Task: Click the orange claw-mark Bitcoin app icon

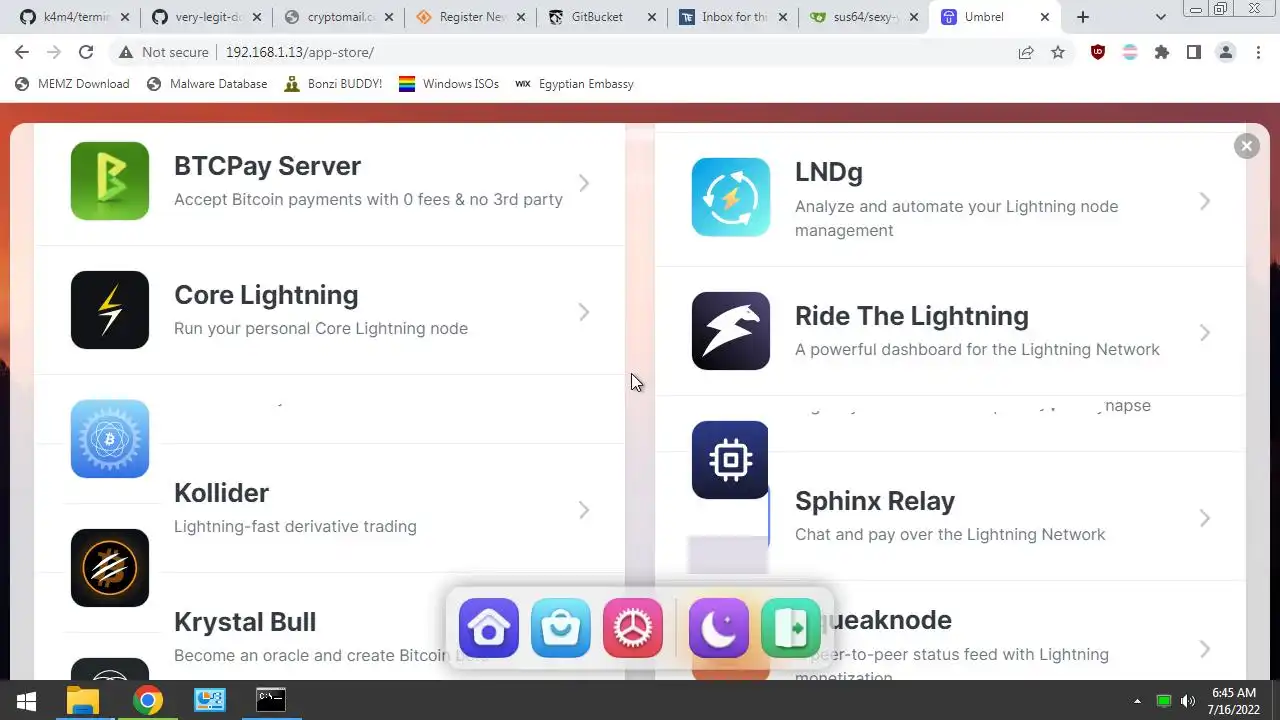Action: (x=110, y=568)
